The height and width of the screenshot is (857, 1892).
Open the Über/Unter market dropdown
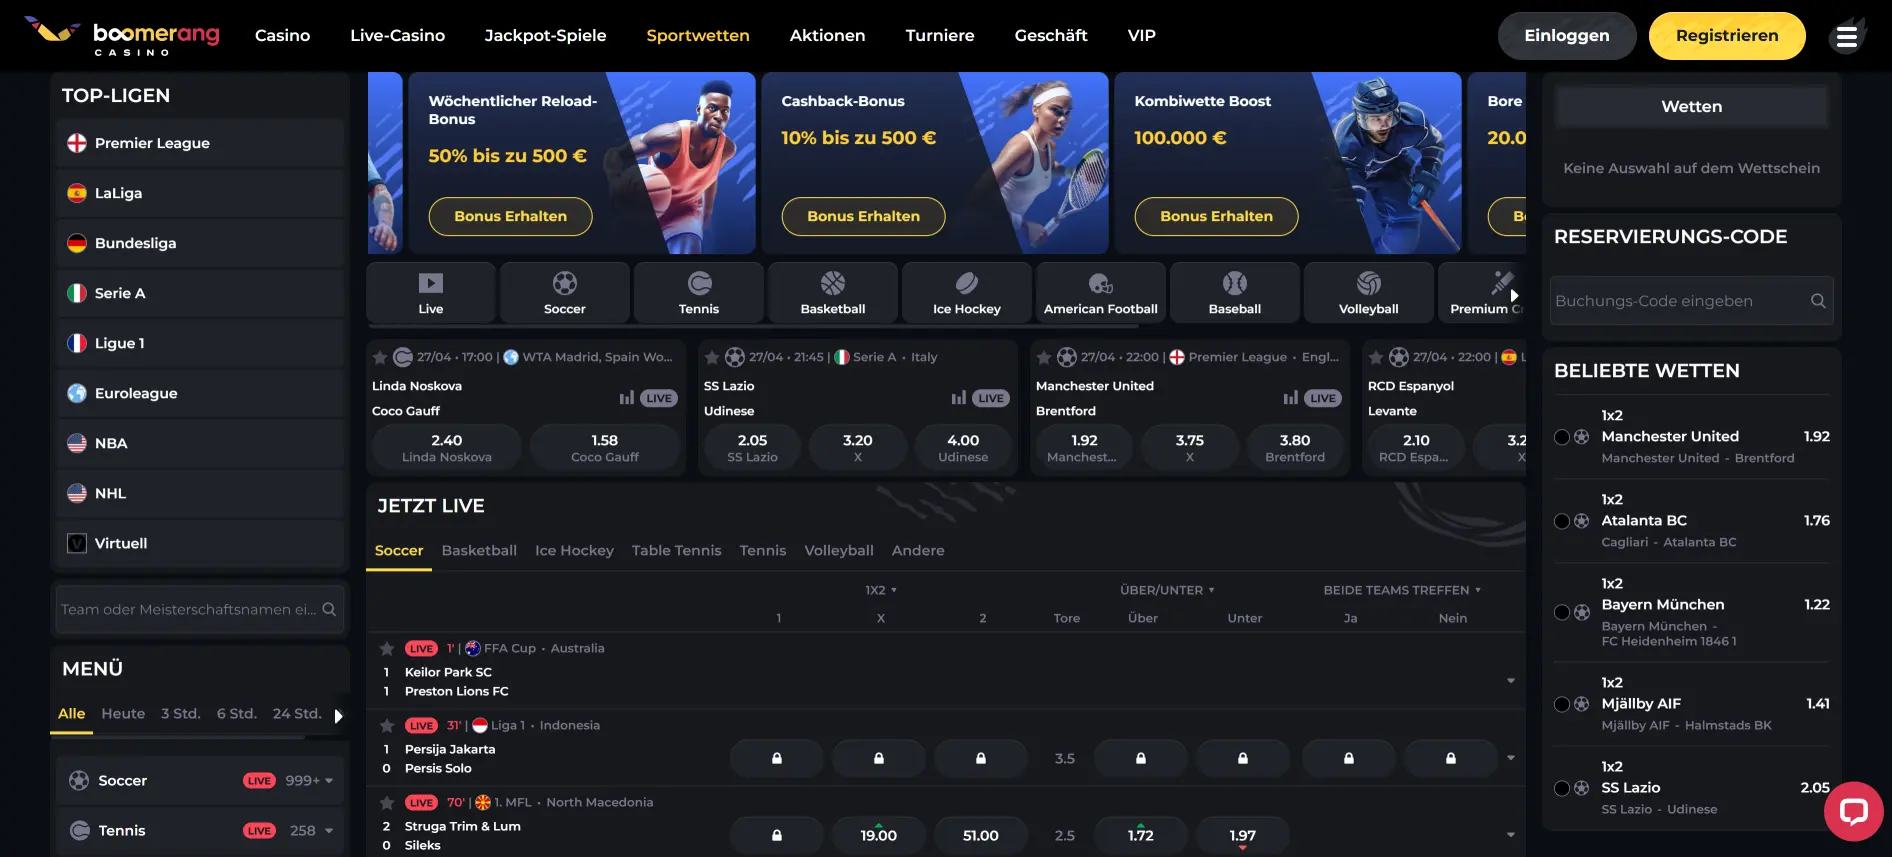click(1167, 590)
